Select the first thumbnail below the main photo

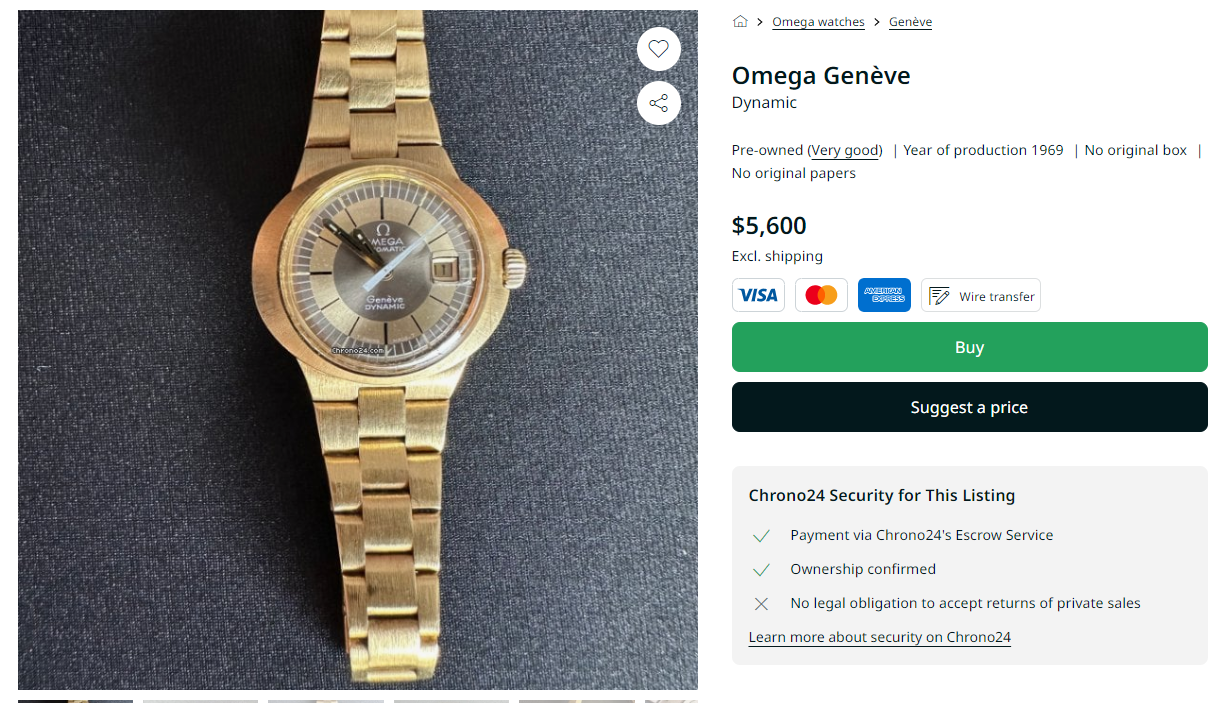75,700
